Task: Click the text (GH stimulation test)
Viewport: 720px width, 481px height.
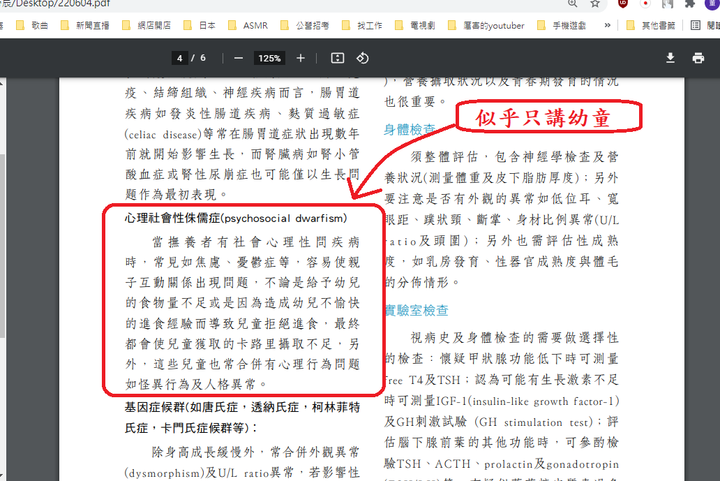Action: click(x=533, y=422)
